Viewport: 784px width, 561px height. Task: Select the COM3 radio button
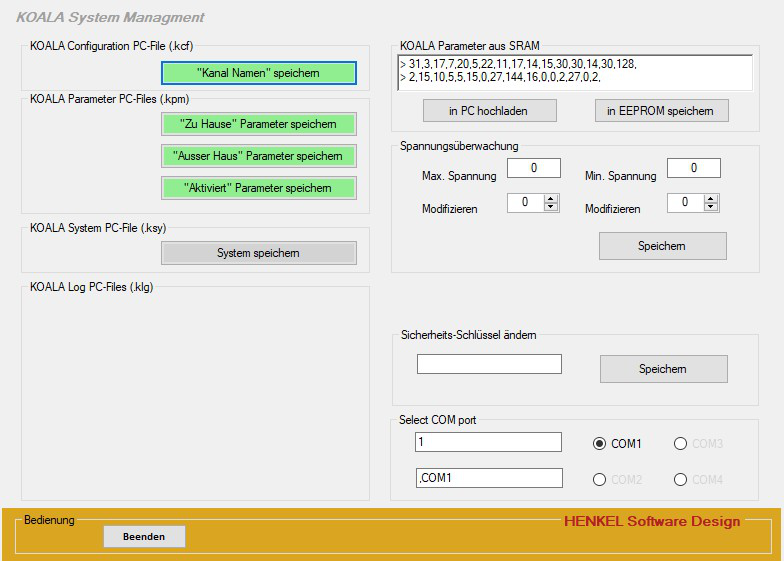tap(680, 444)
